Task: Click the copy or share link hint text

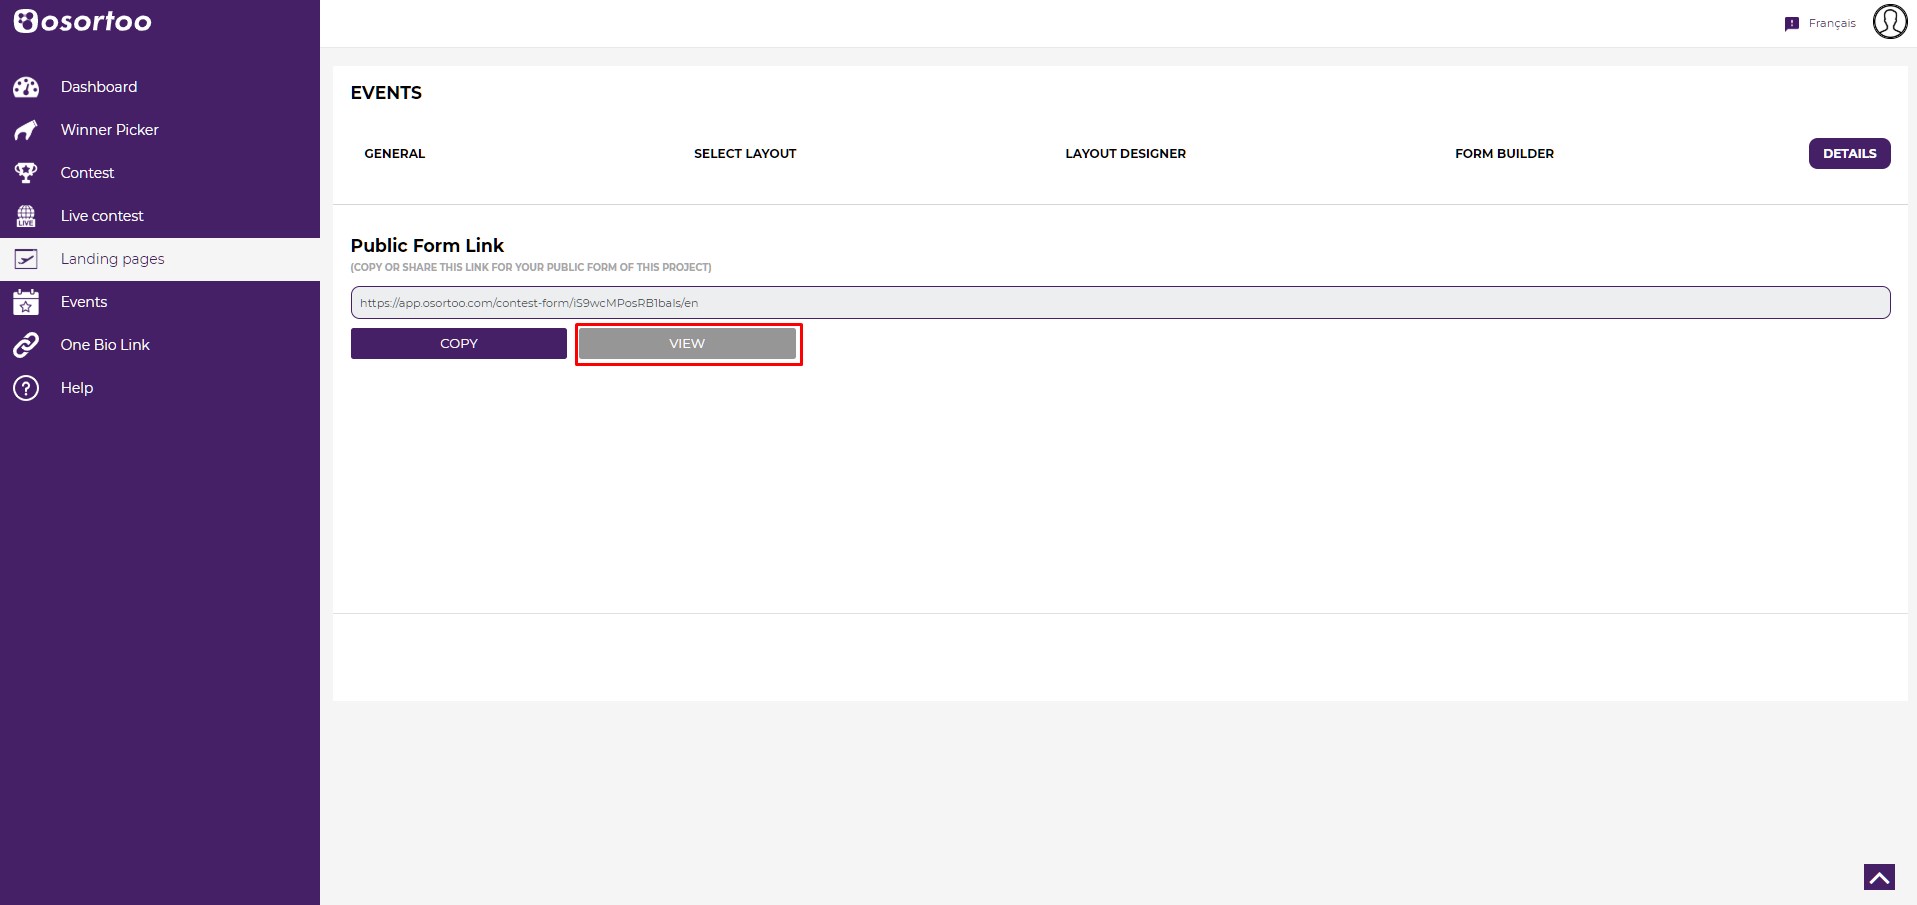Action: point(531,268)
